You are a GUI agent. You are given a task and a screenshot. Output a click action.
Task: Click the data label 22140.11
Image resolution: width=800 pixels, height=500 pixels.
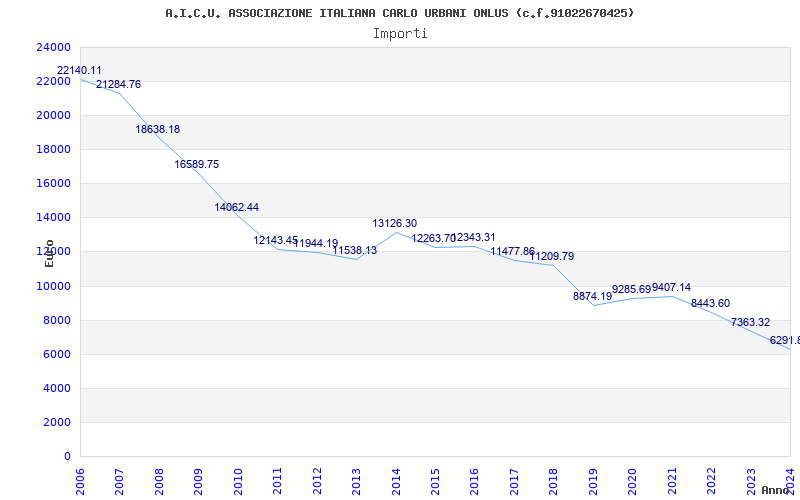79,70
